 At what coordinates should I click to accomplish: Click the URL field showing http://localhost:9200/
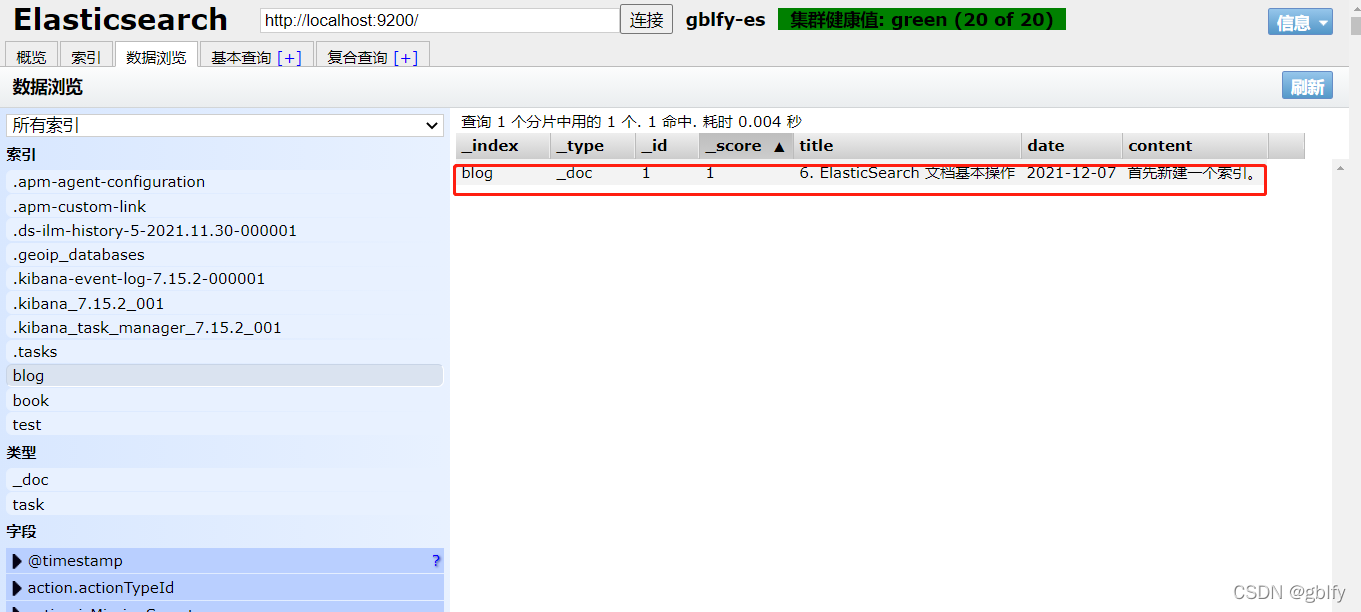coord(440,20)
